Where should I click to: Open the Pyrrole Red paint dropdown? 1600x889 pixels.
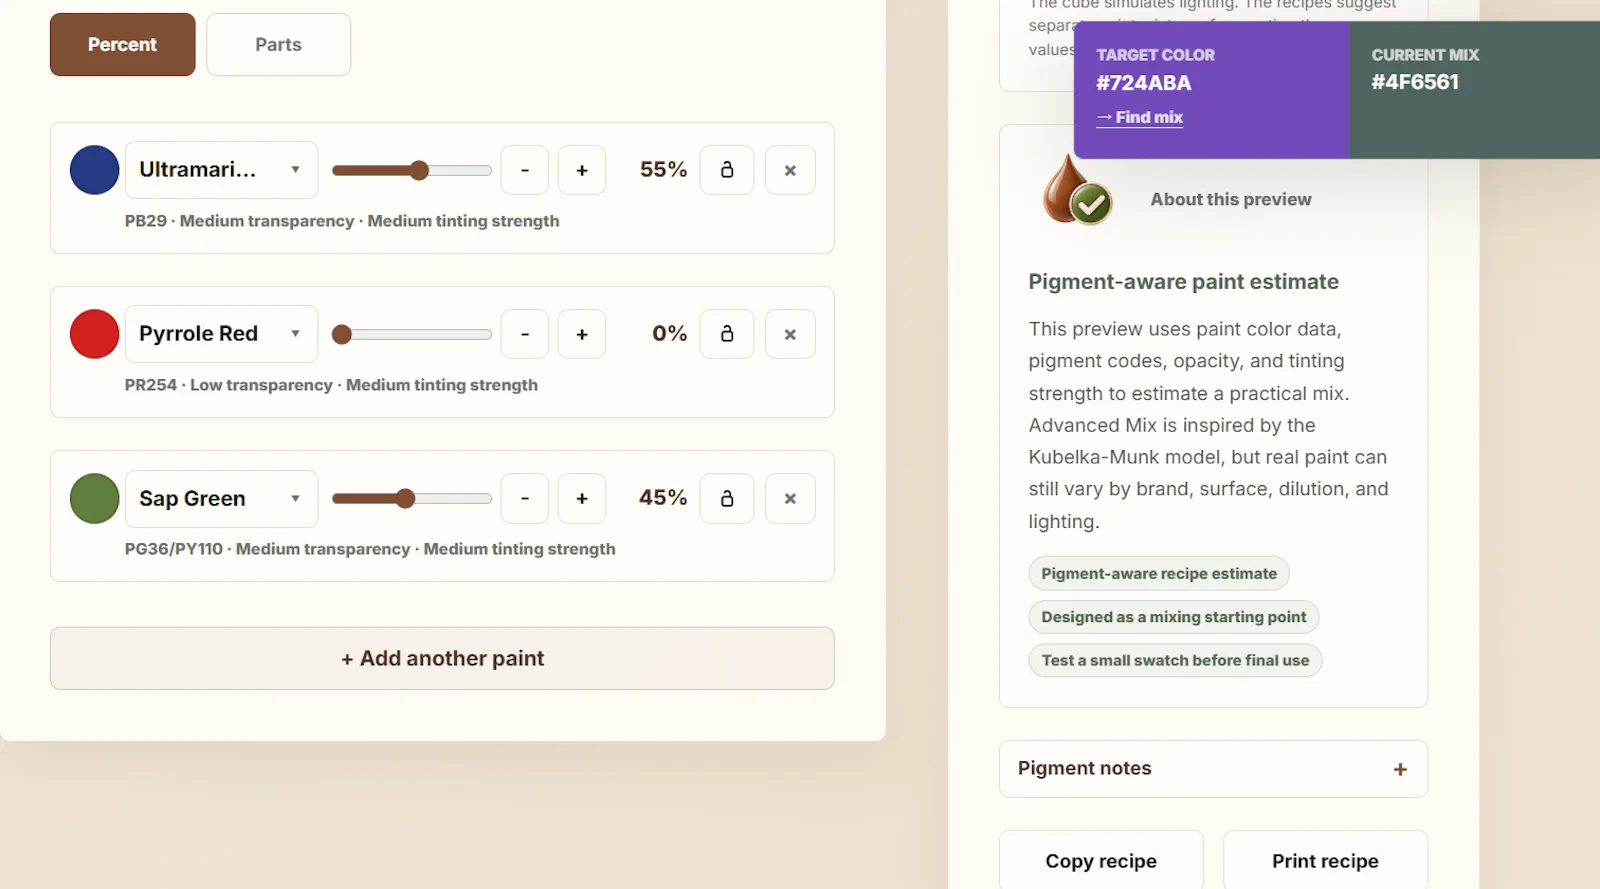221,334
